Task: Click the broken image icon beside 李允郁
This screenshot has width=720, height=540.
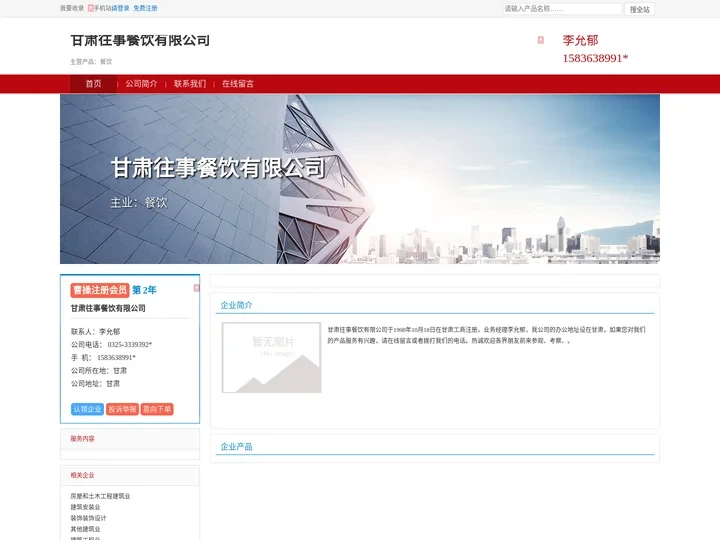Action: click(x=541, y=40)
